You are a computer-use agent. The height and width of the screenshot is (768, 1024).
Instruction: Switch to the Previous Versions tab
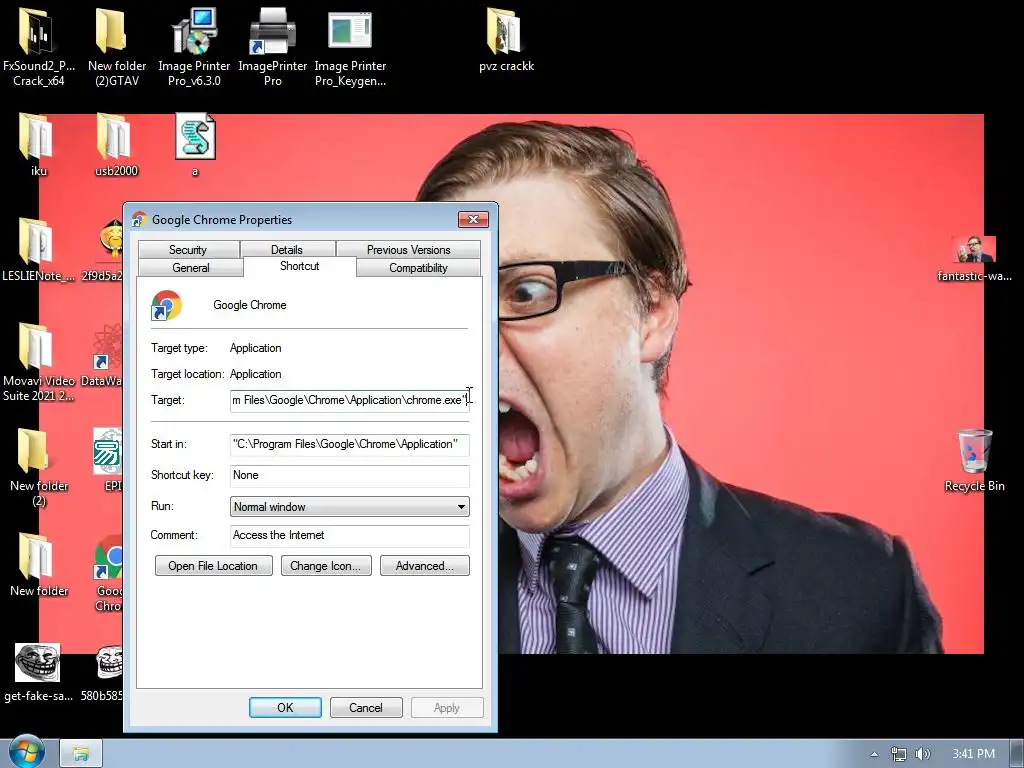coord(408,249)
